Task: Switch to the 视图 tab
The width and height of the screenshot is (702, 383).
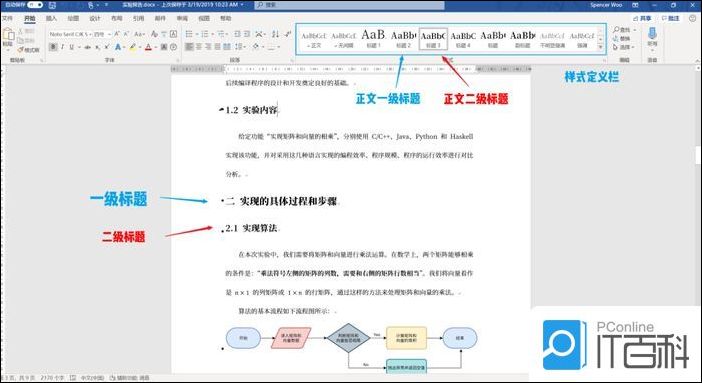Action: click(x=204, y=18)
